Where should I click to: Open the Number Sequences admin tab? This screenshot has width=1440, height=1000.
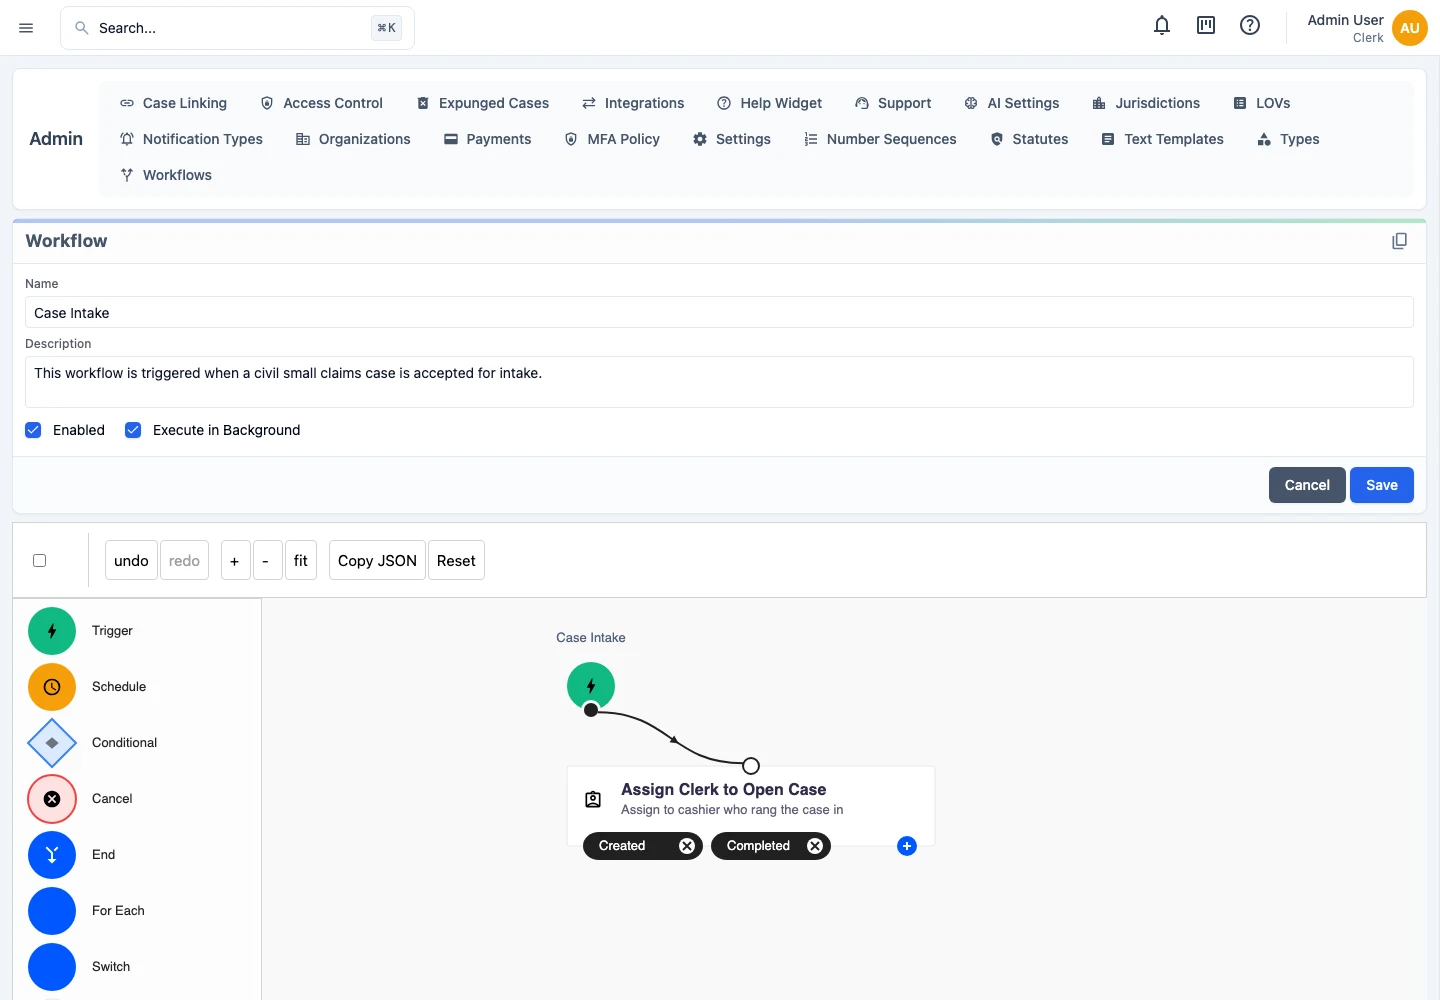pos(880,139)
